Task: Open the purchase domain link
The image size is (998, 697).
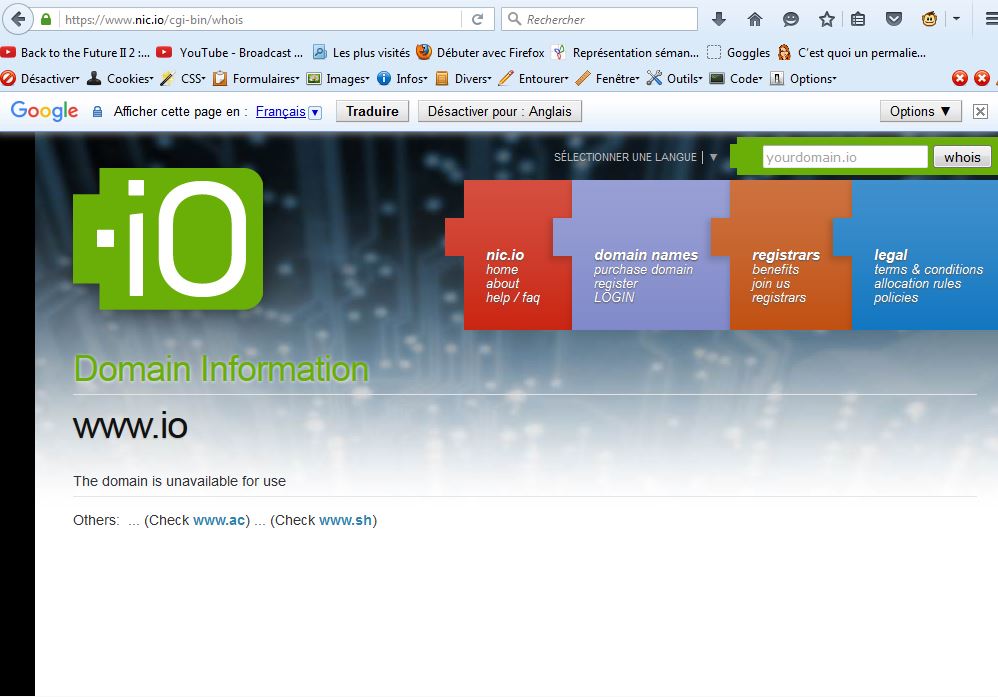Action: tap(643, 270)
